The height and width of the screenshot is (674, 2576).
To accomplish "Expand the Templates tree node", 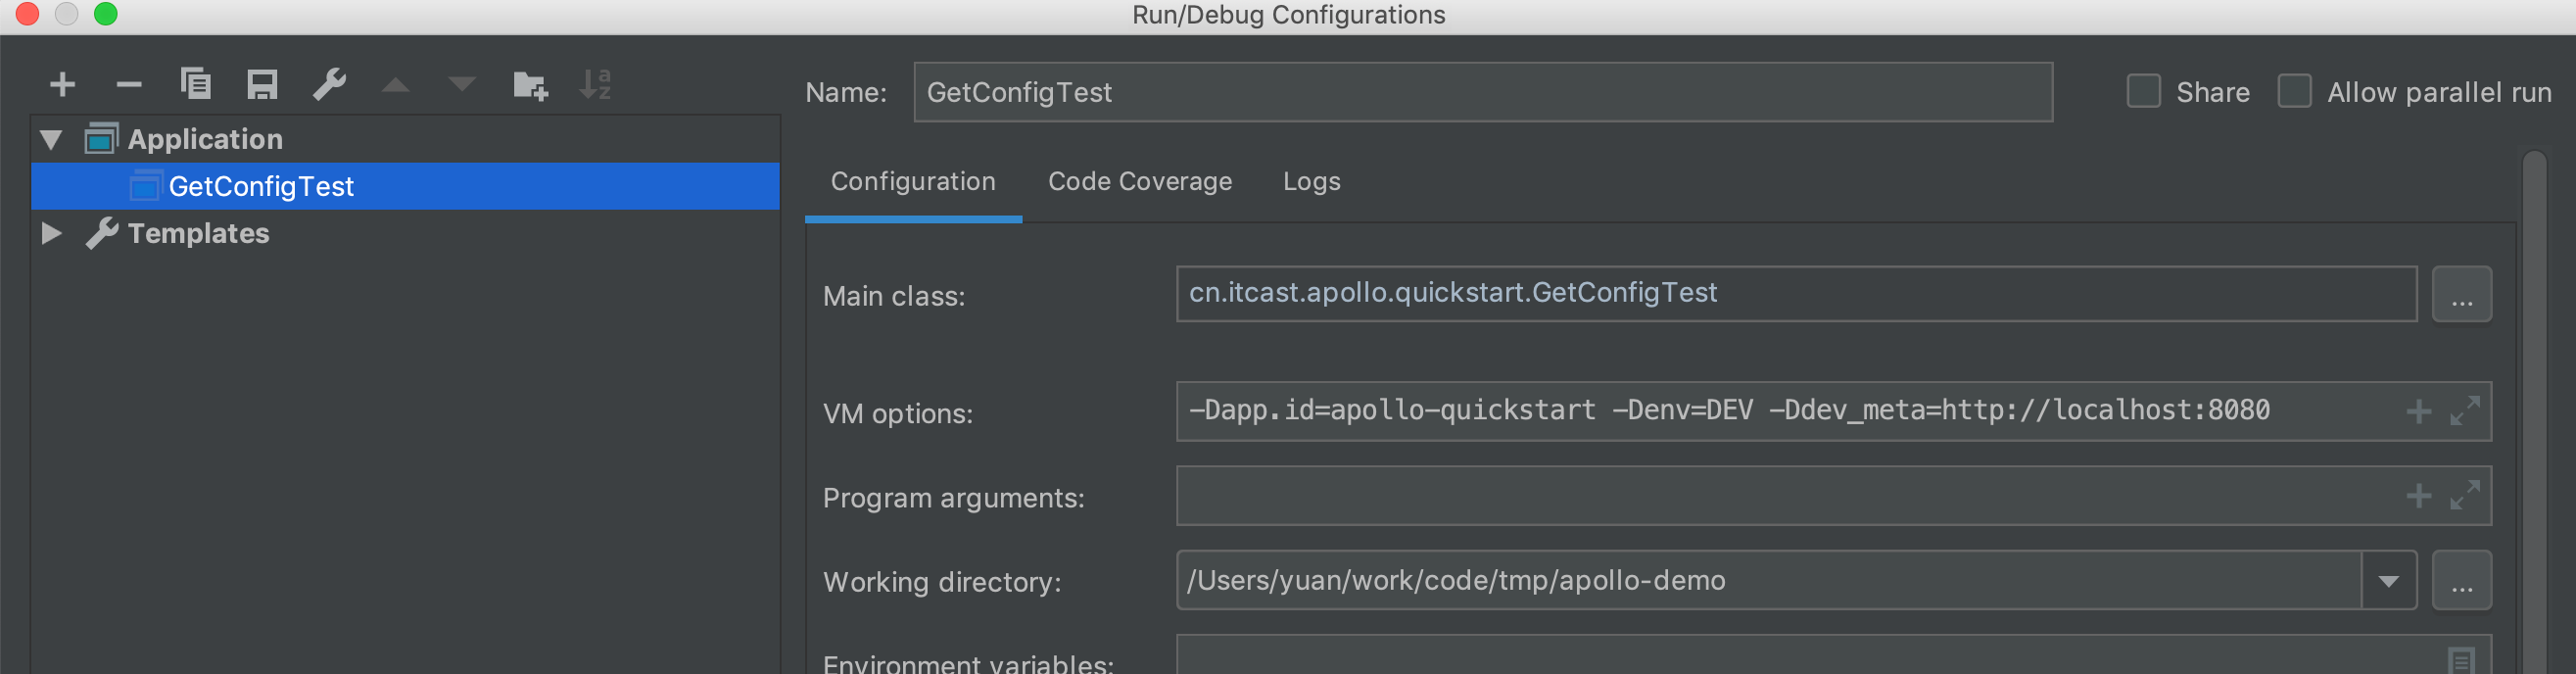I will pyautogui.click(x=51, y=234).
